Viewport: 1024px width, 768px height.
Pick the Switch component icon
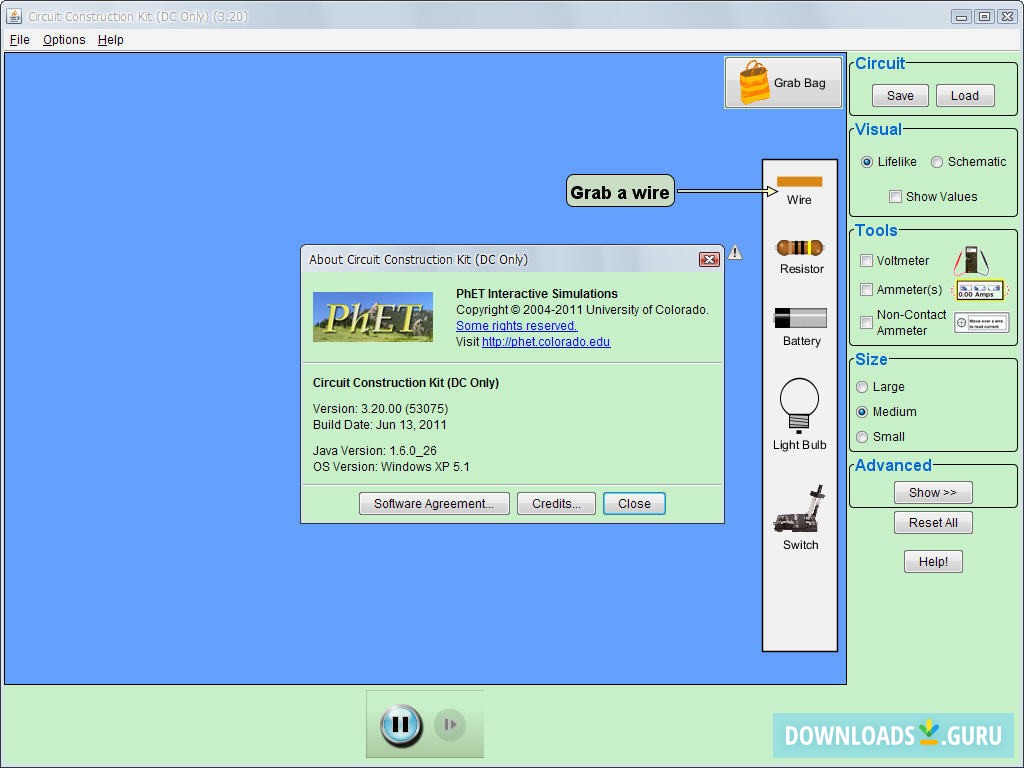(799, 510)
